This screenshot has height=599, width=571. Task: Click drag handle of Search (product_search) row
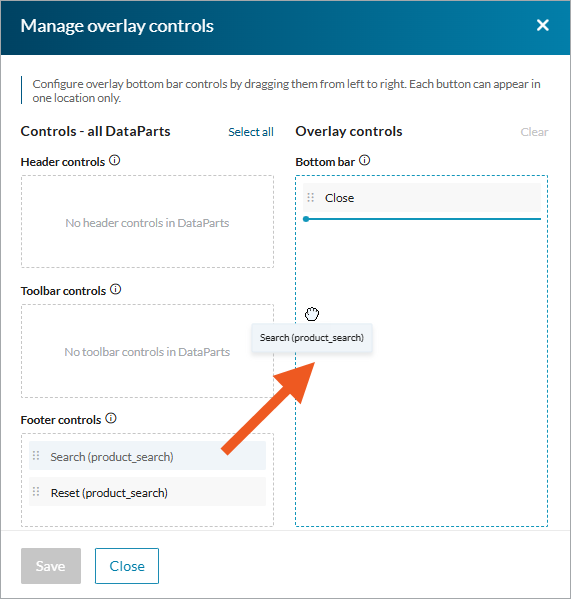pyautogui.click(x=36, y=456)
